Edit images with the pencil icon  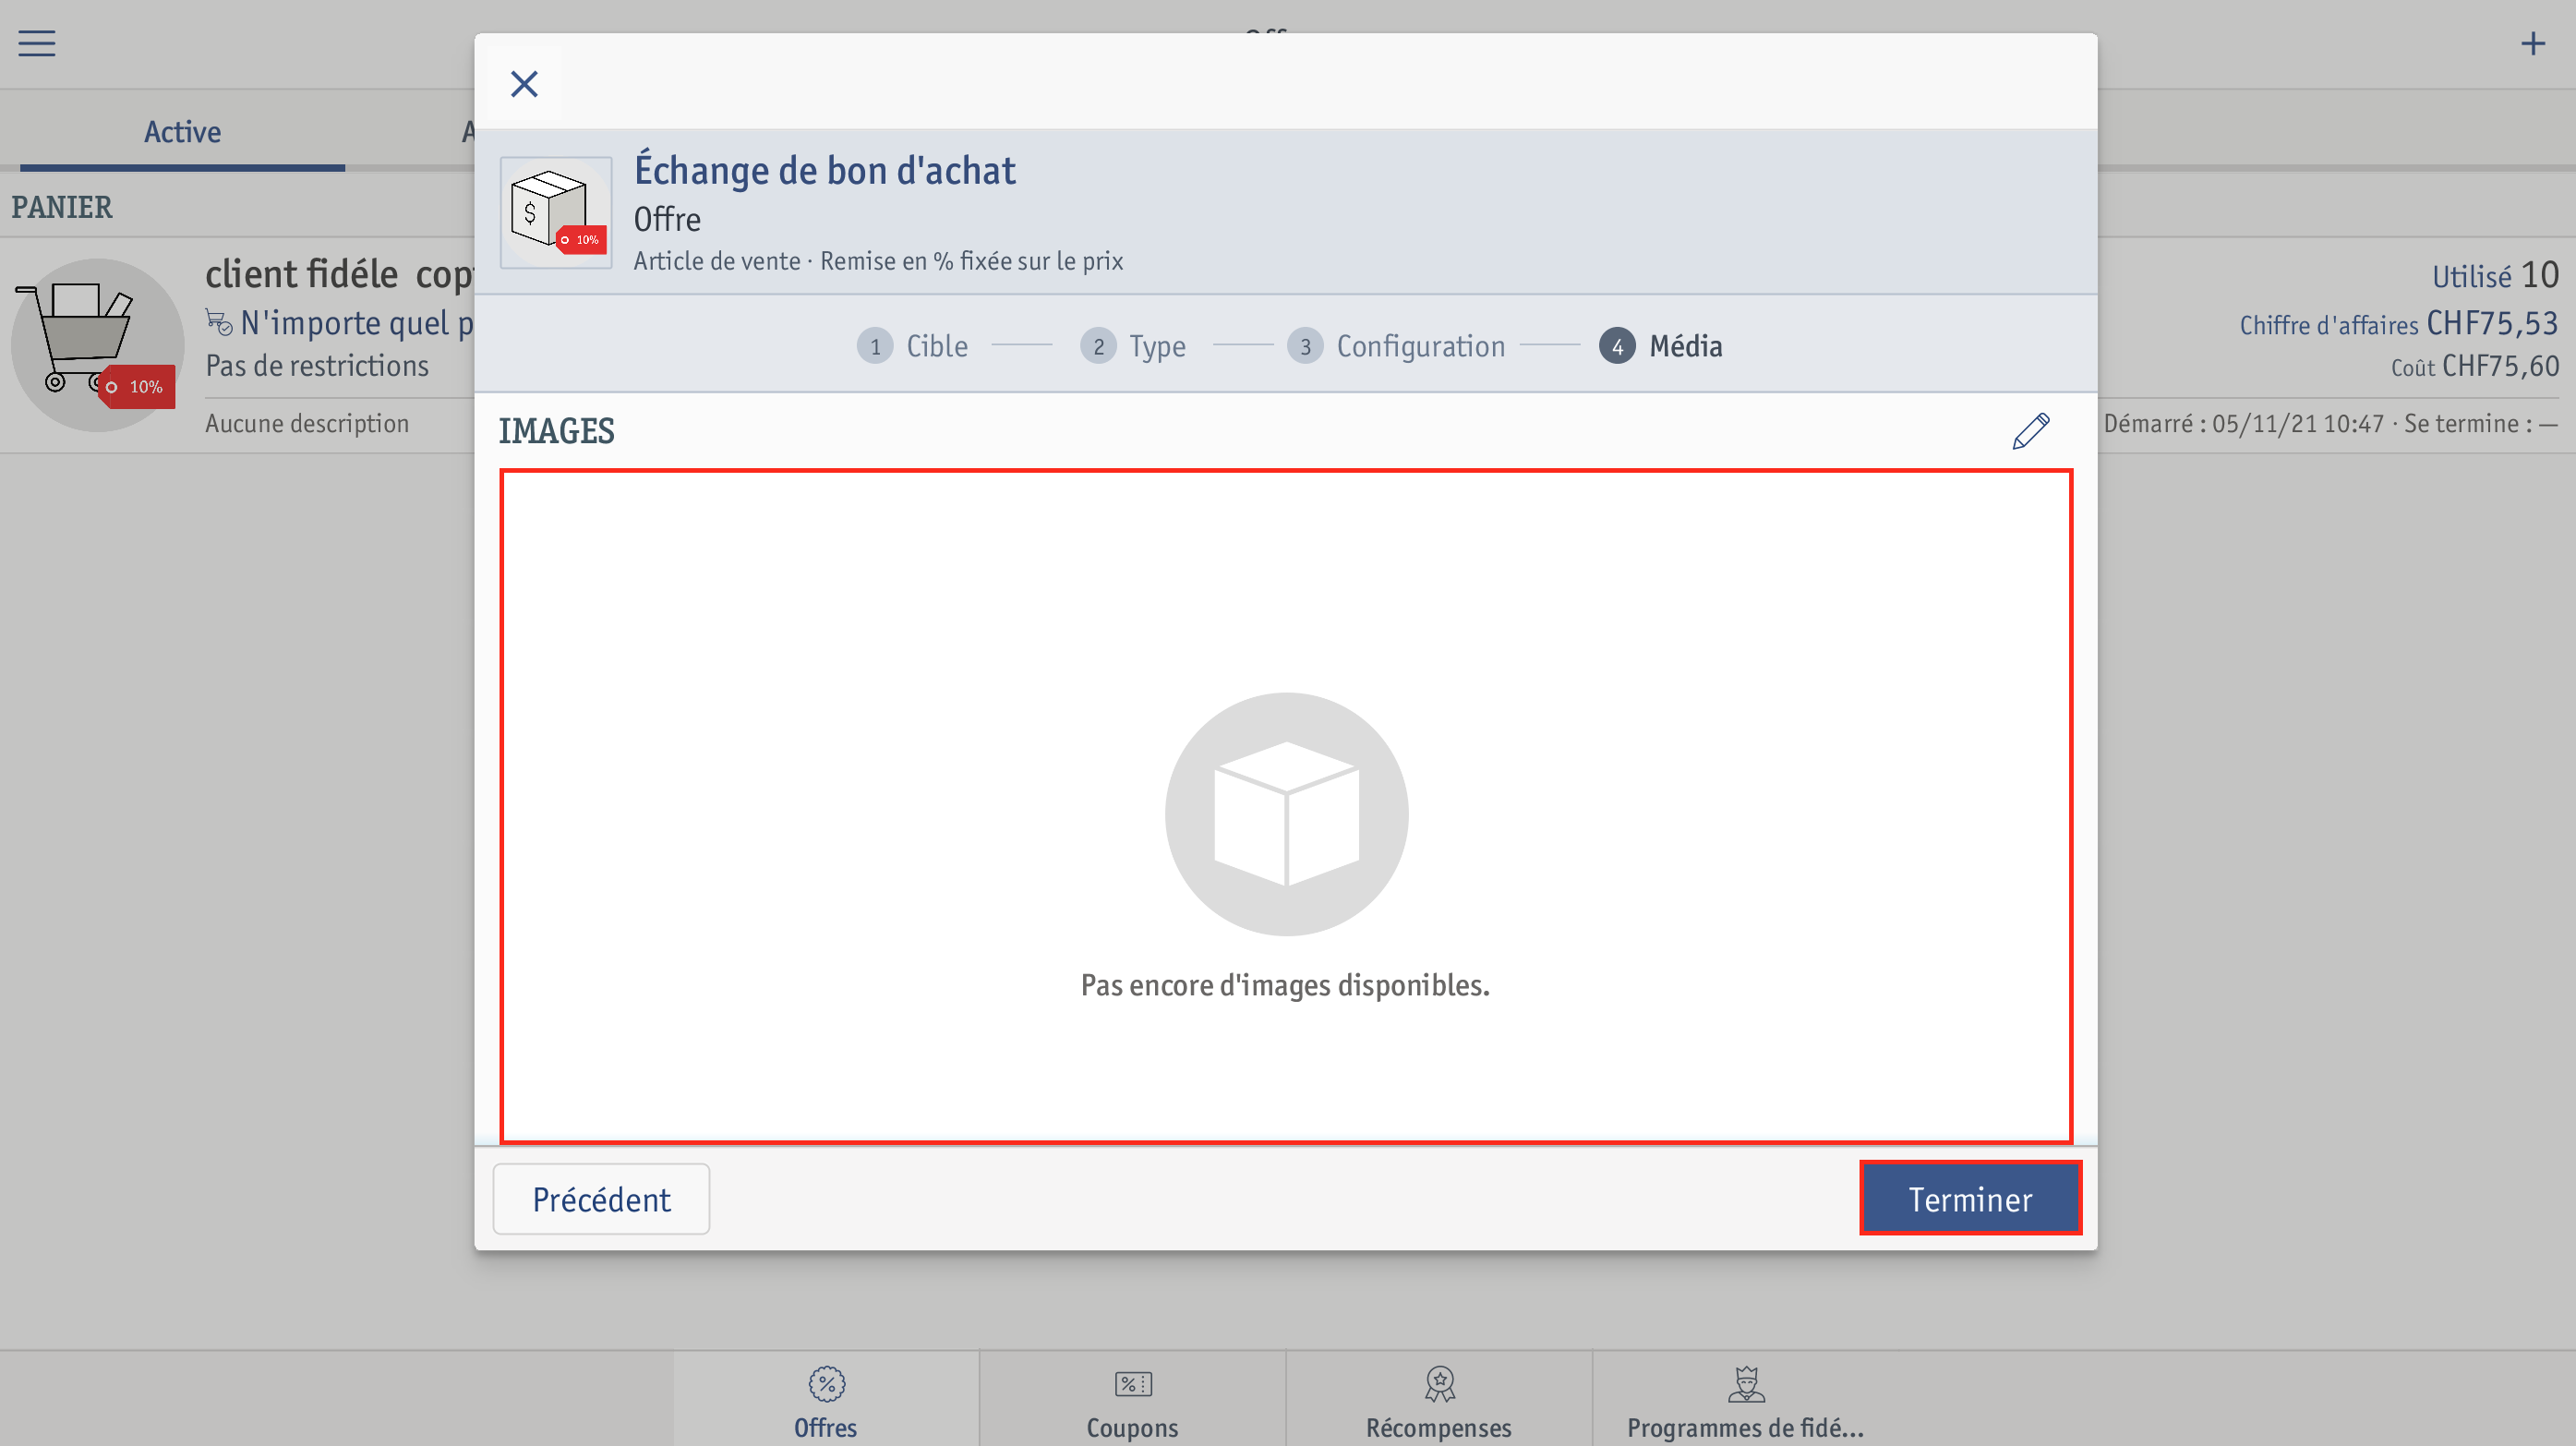[2030, 431]
